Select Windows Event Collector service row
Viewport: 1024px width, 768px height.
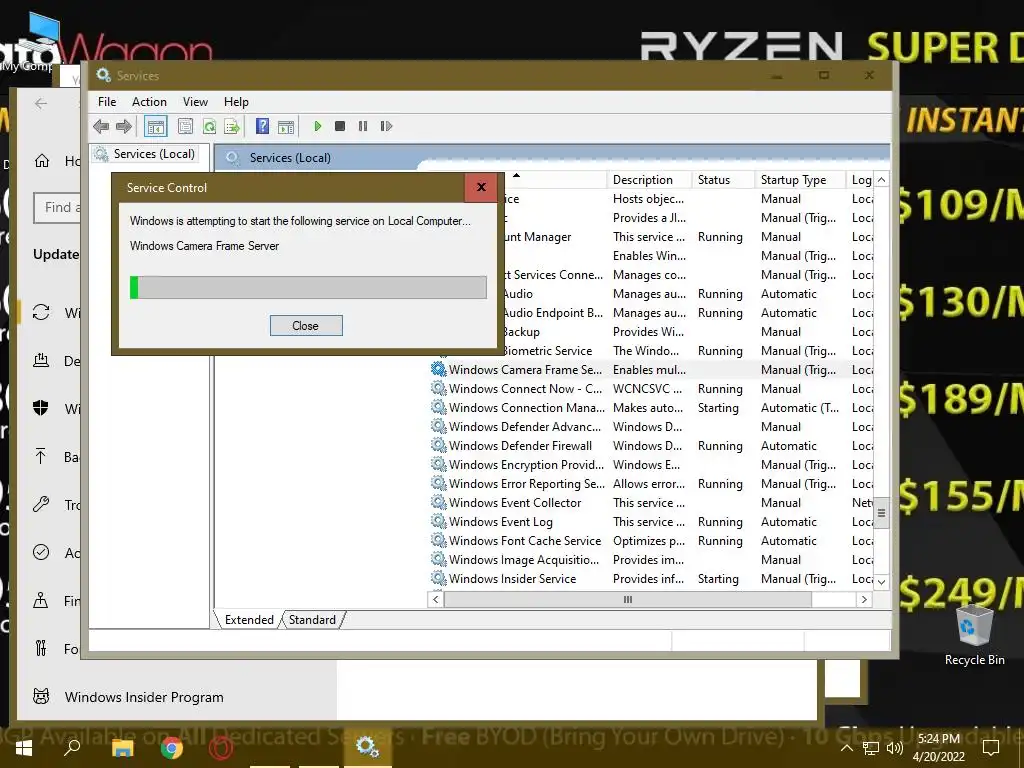(652, 502)
